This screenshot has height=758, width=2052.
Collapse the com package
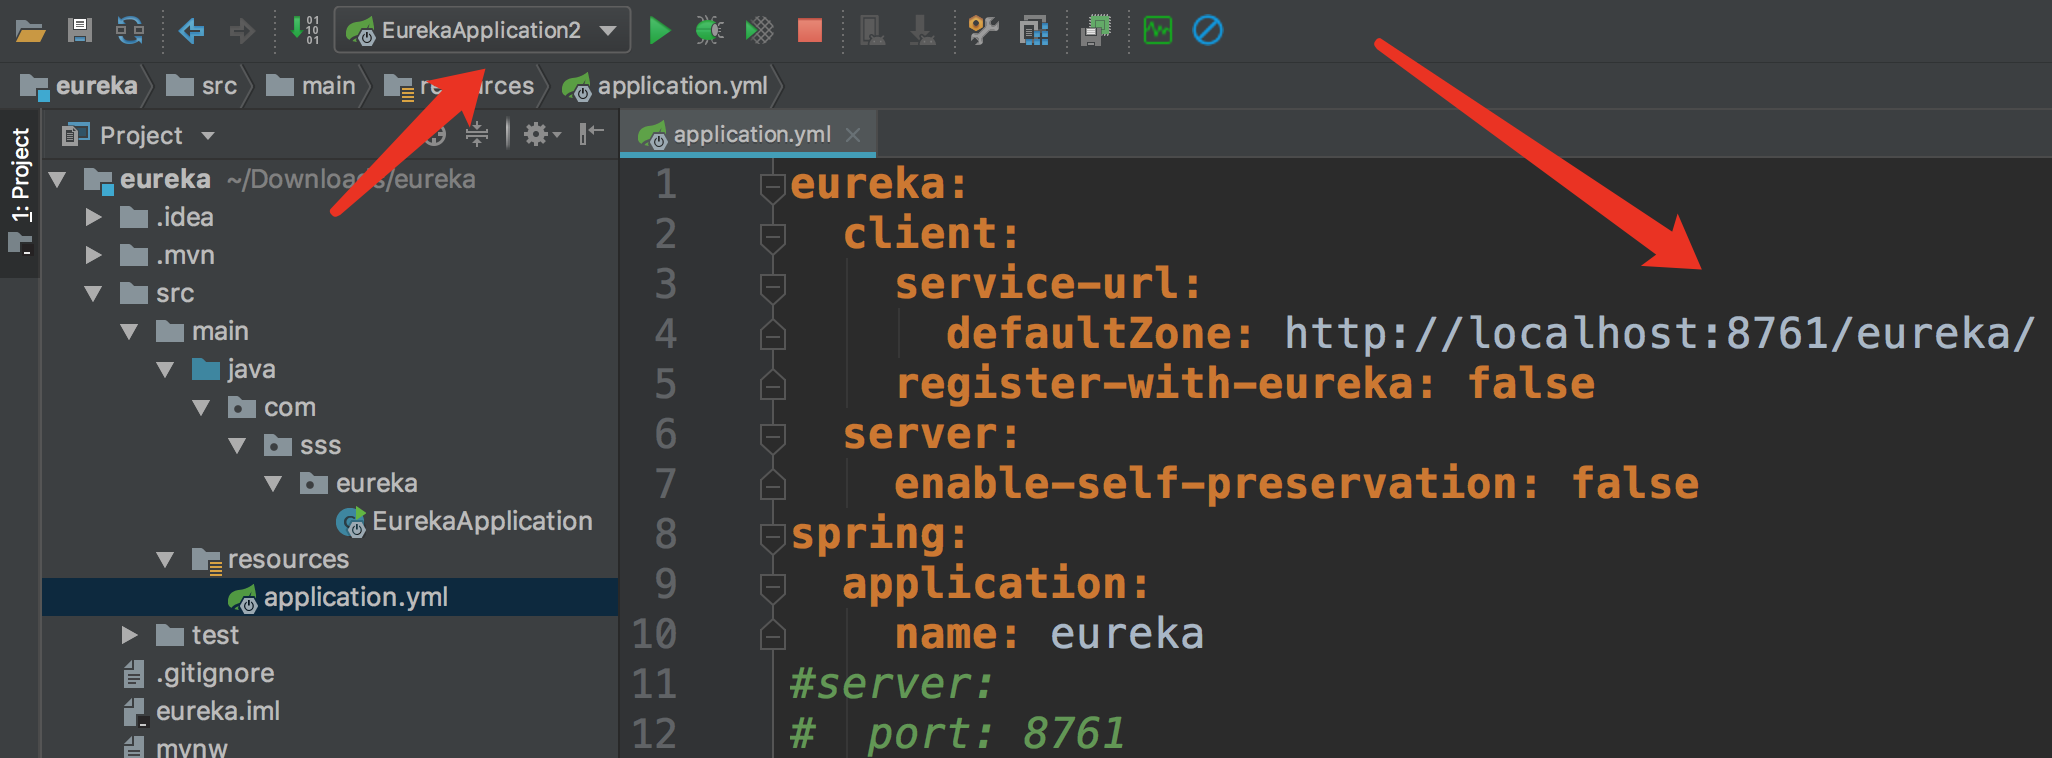[x=202, y=407]
